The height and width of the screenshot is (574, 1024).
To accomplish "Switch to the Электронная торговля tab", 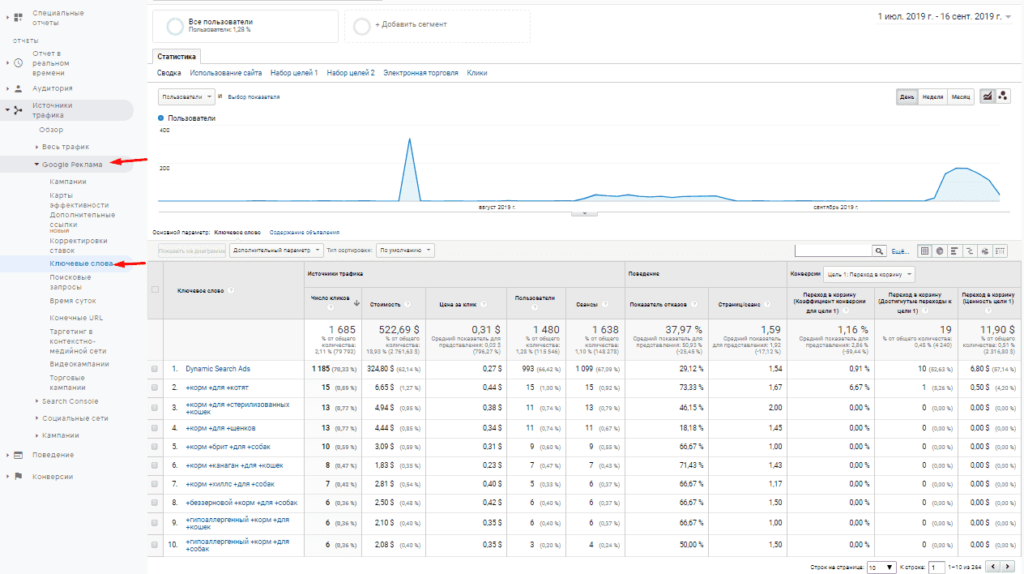I will click(x=421, y=73).
